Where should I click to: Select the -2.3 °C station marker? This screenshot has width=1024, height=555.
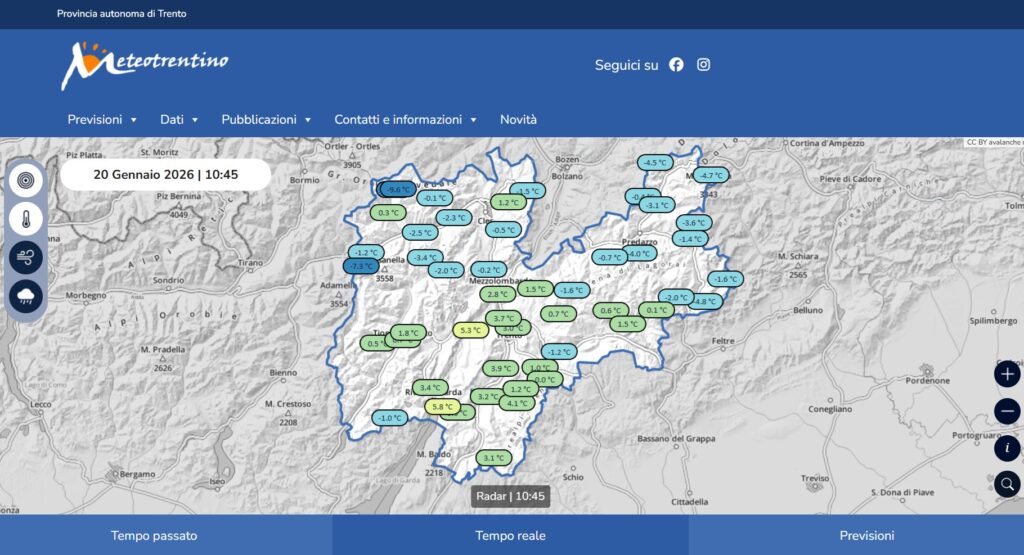tap(454, 217)
